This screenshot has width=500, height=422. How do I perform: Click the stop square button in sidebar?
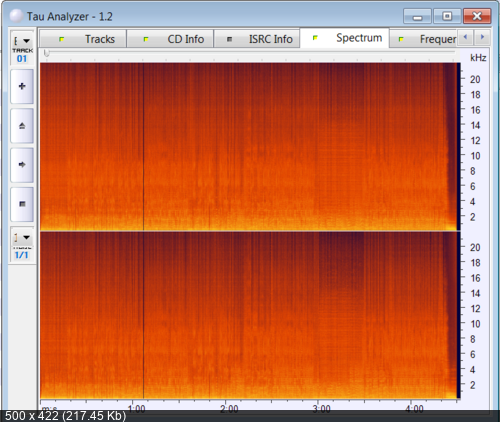22,204
